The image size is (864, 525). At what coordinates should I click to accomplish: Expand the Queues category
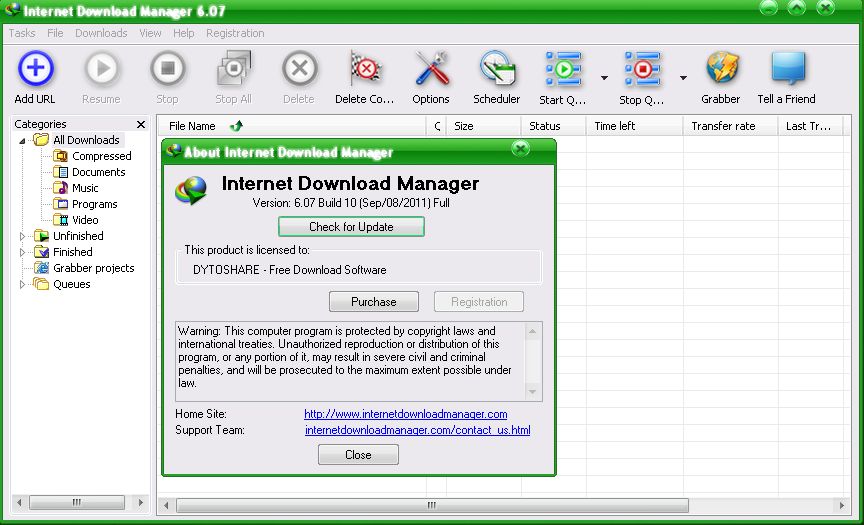[x=22, y=284]
